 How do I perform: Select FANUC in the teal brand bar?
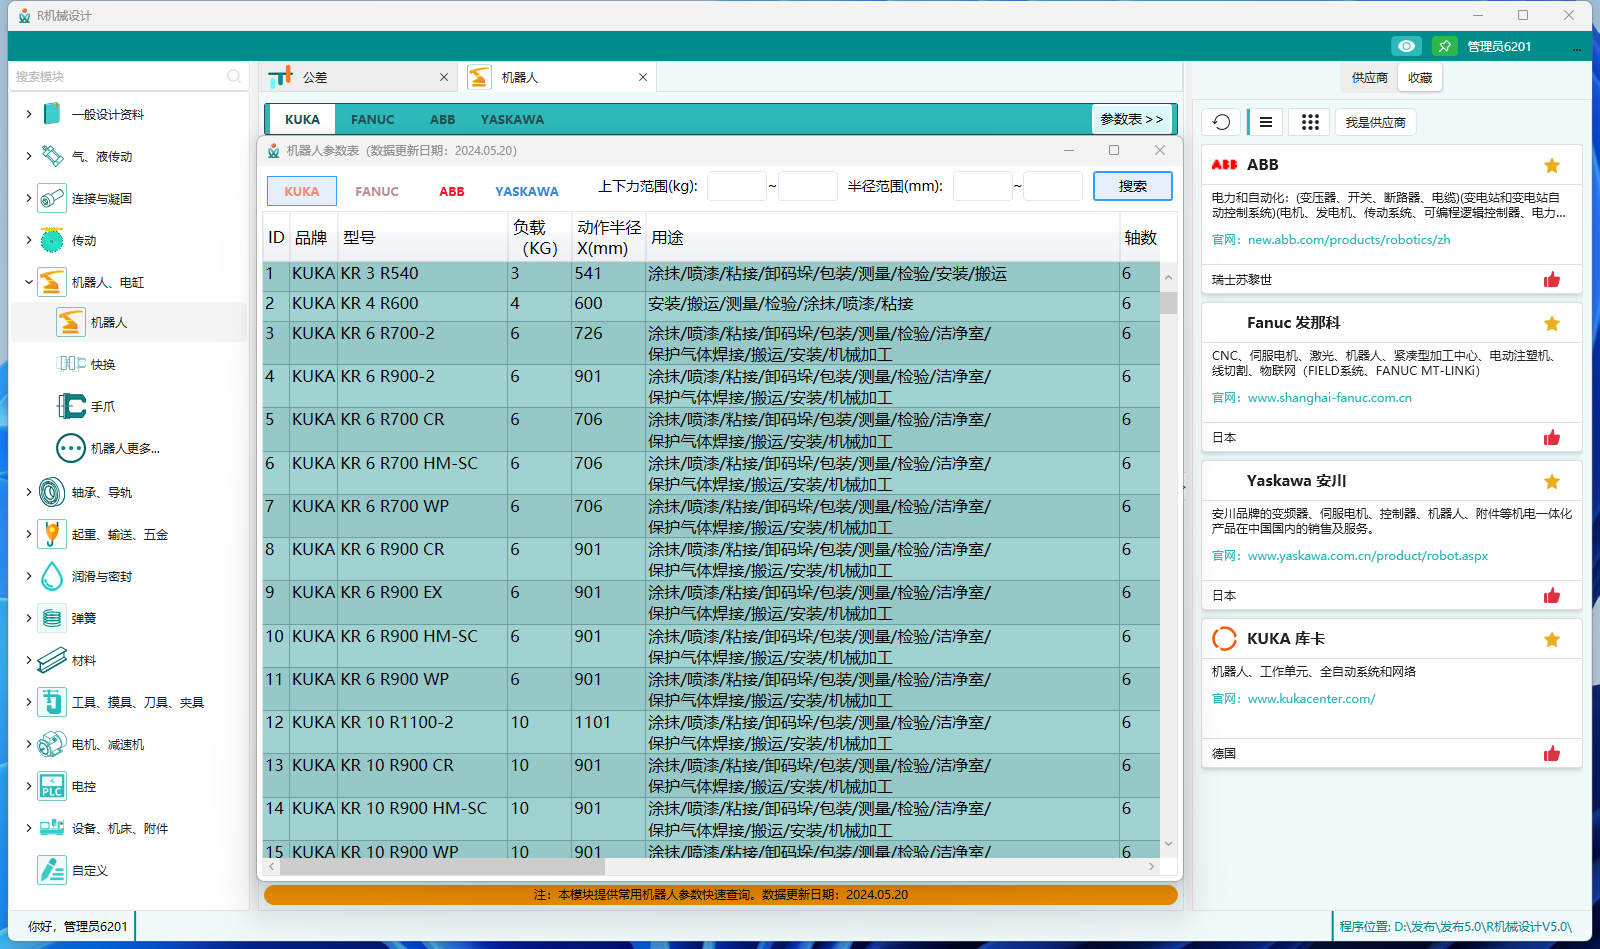coord(372,119)
